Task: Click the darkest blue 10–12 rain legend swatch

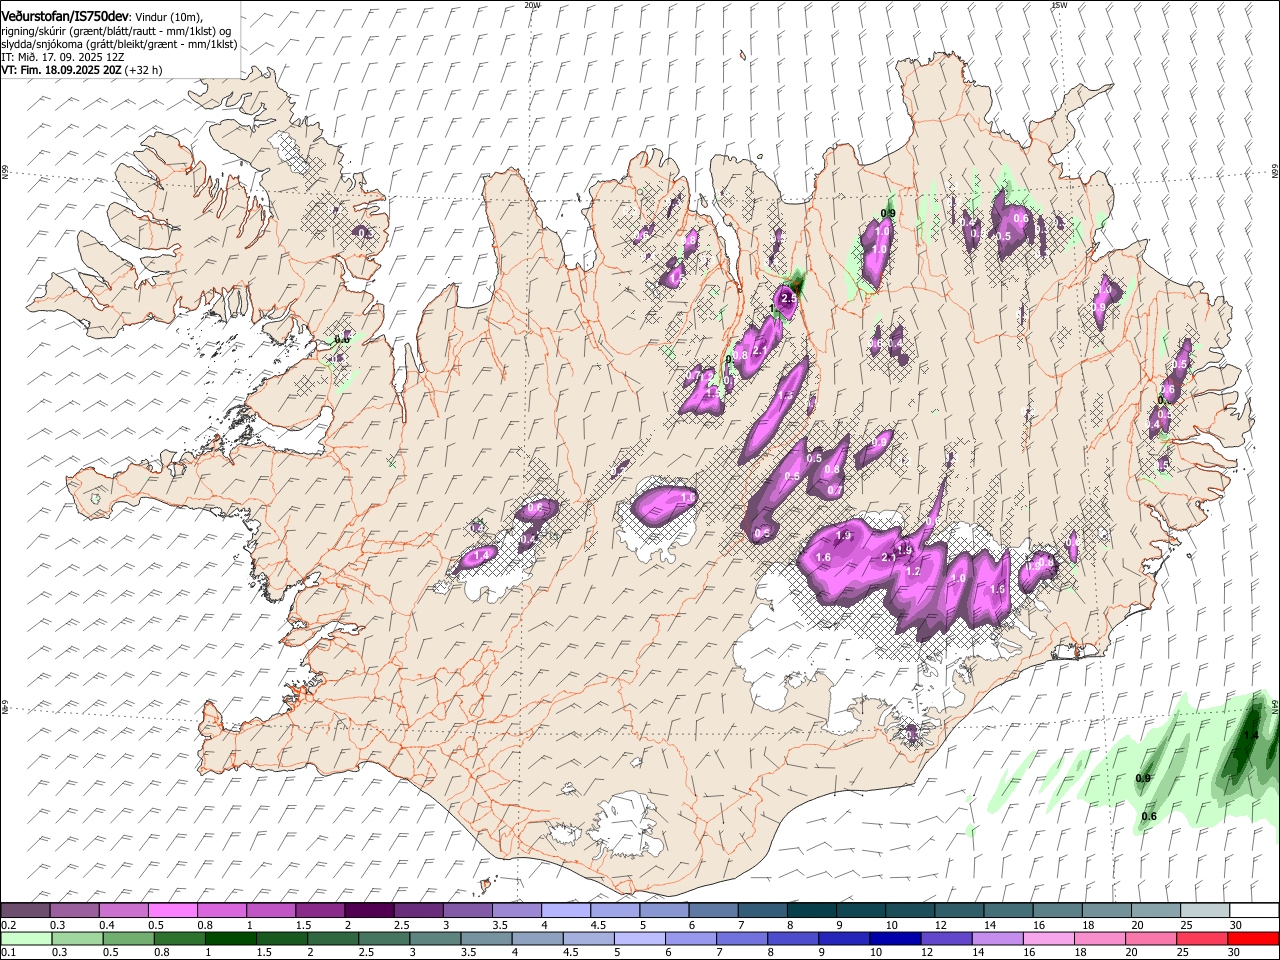Action: coord(895,938)
